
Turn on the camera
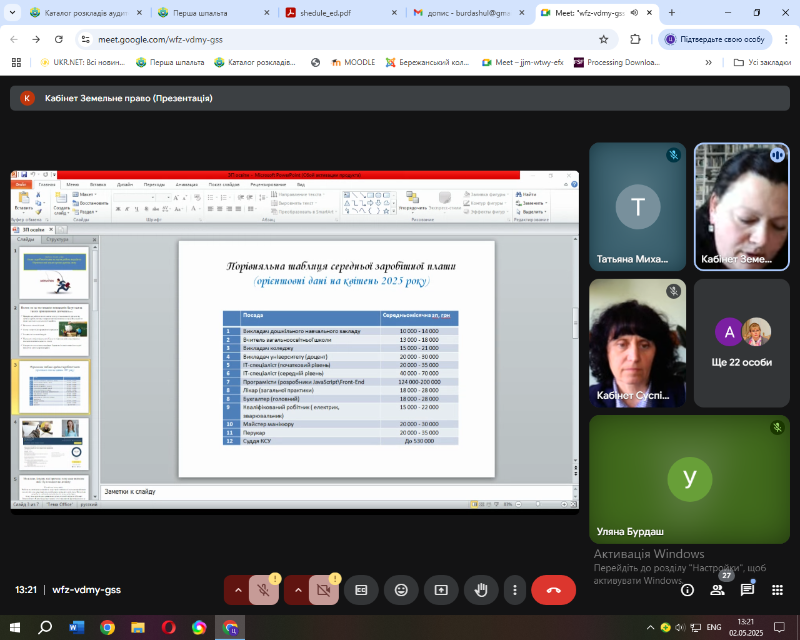[325, 590]
